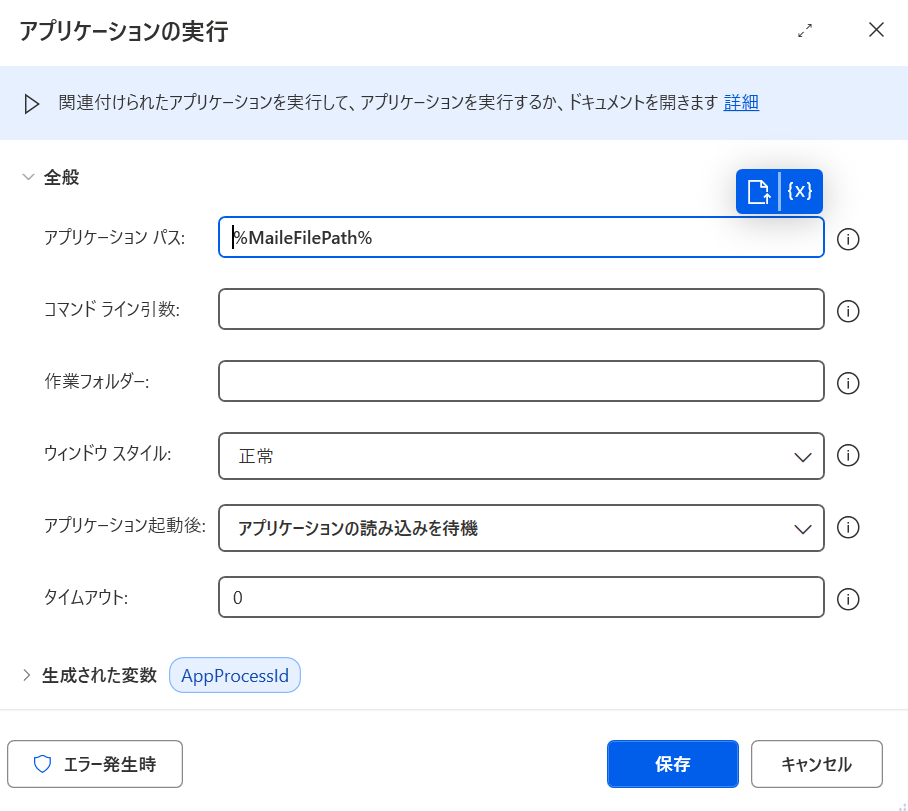Open the エラー発生時 settings

95,764
